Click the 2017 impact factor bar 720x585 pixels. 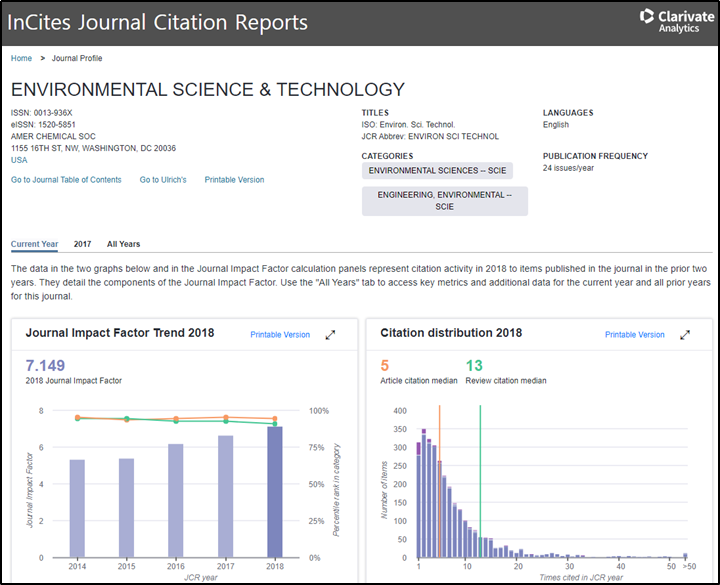[x=225, y=497]
